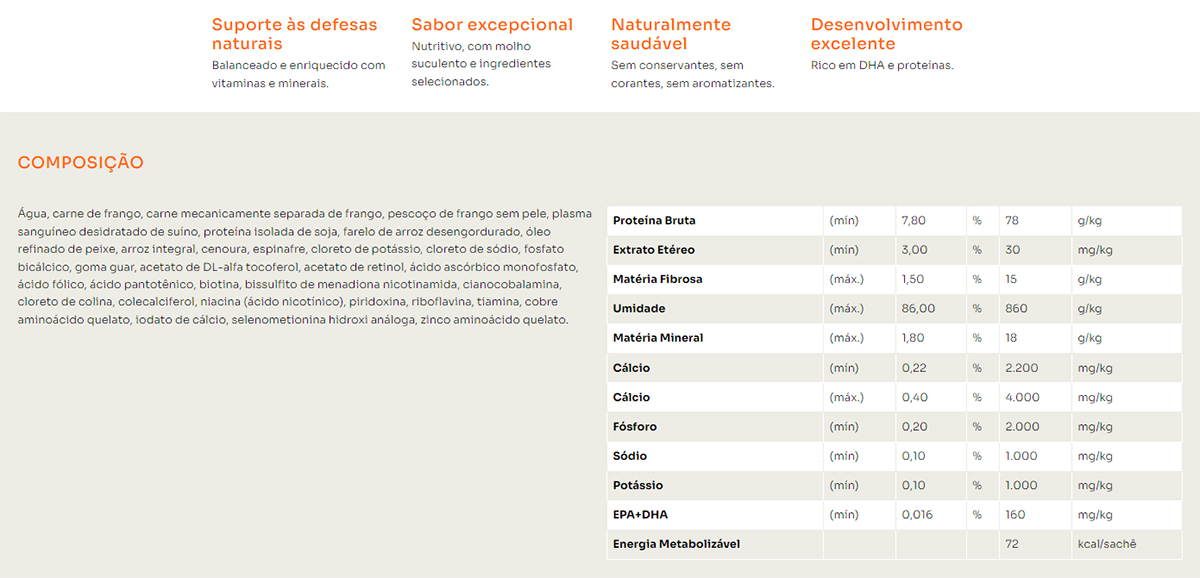
Task: Click the "Proteína Bruta" row label
Action: click(x=654, y=220)
